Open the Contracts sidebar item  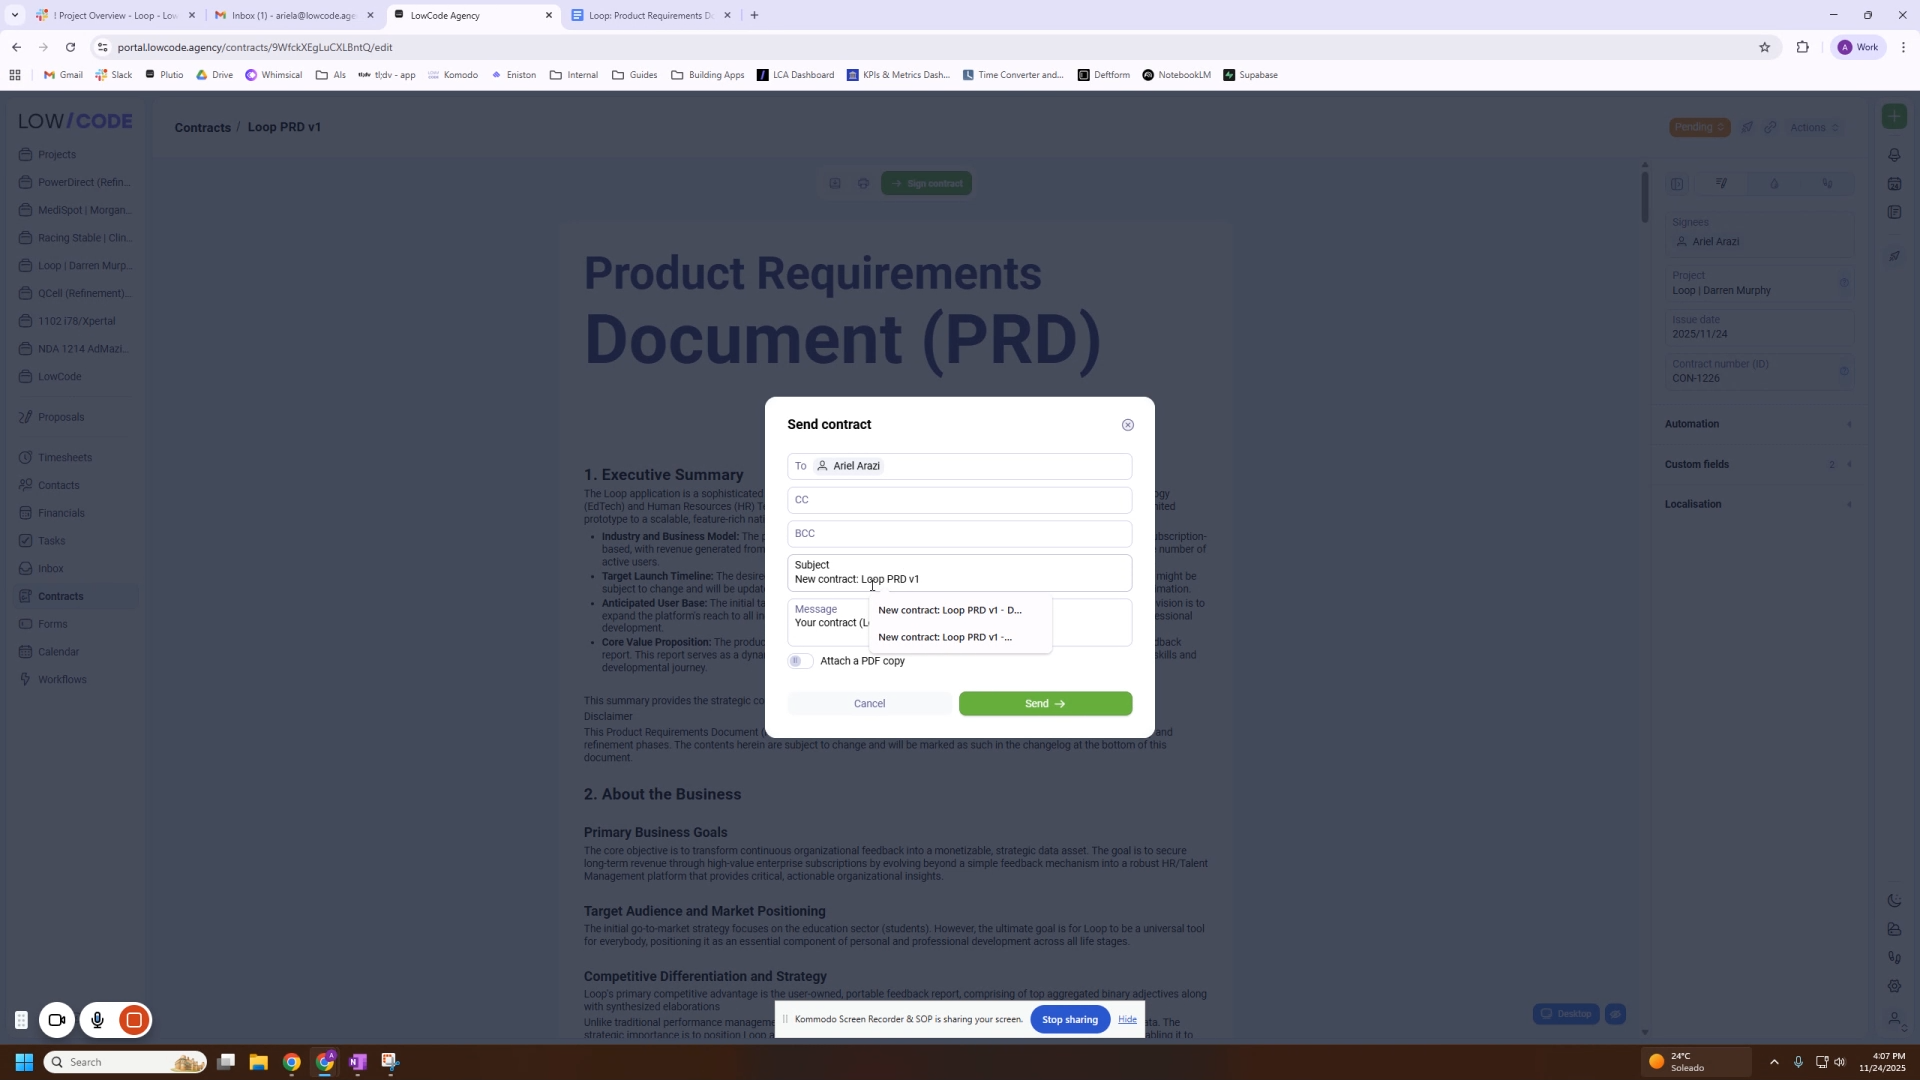pos(61,596)
